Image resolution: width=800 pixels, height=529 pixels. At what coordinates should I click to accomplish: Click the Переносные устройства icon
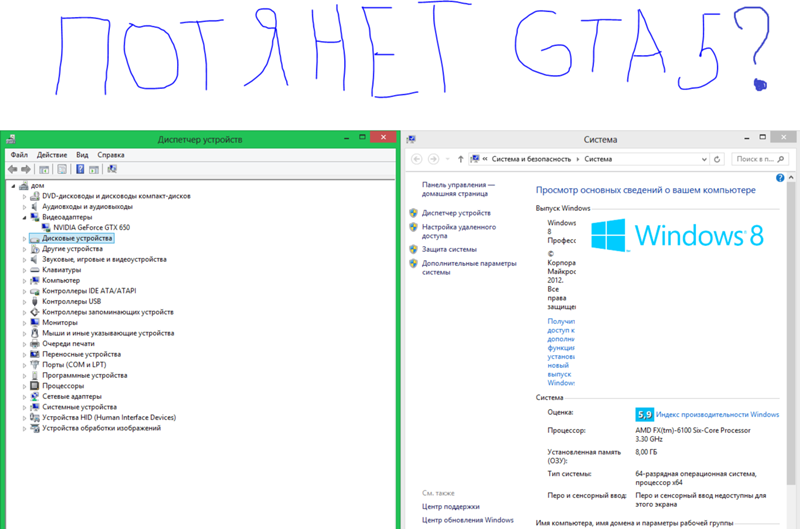coord(35,355)
